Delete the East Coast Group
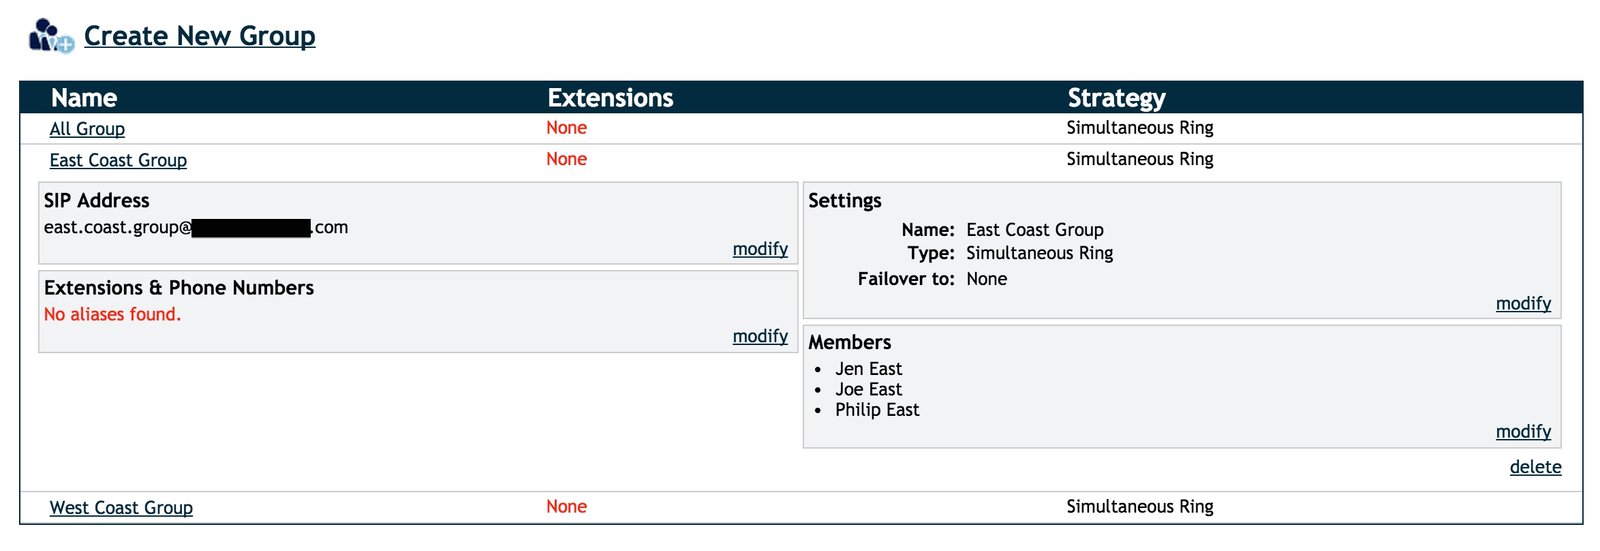Screen dimensions: 1600x551 pyautogui.click(x=1535, y=467)
